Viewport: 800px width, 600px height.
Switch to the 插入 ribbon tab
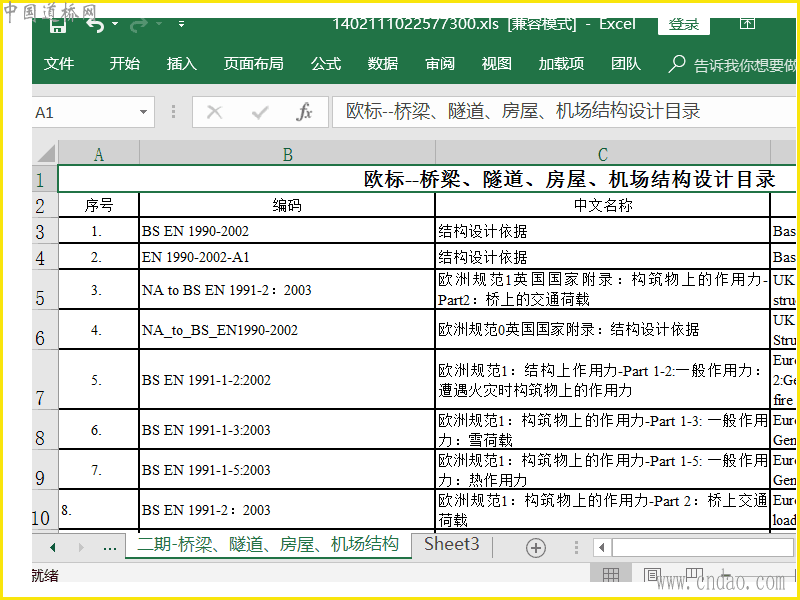tap(182, 64)
